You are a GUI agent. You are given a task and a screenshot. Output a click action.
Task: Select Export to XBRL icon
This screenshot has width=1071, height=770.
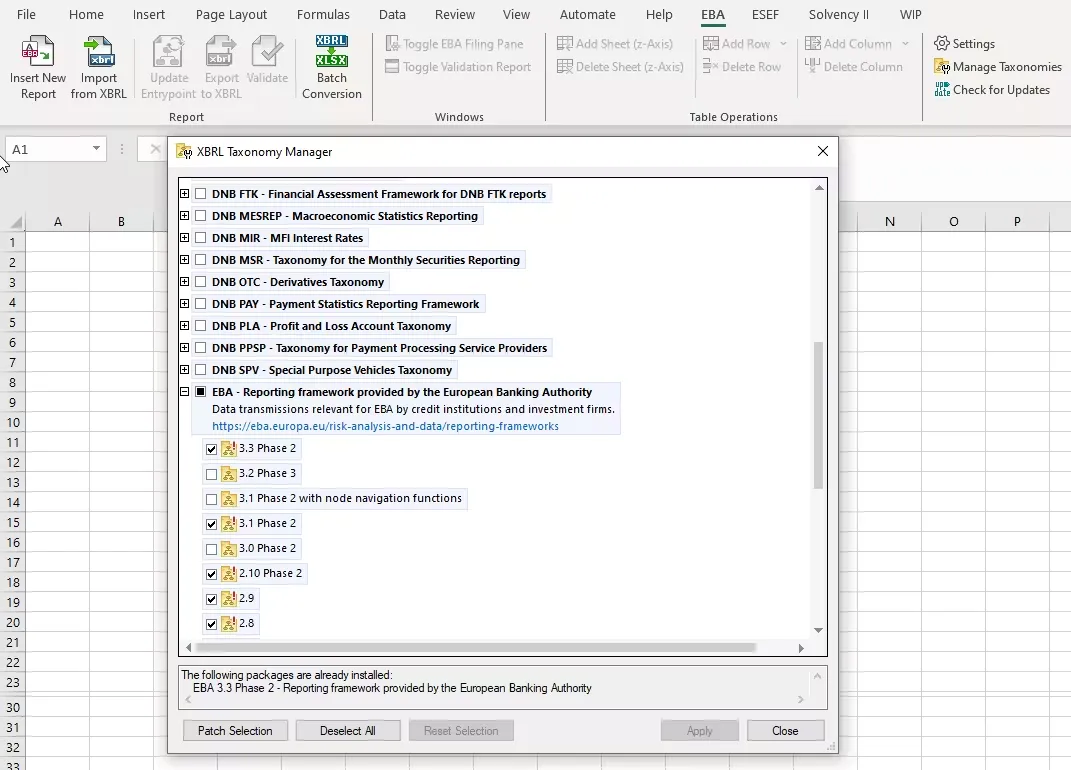click(221, 51)
